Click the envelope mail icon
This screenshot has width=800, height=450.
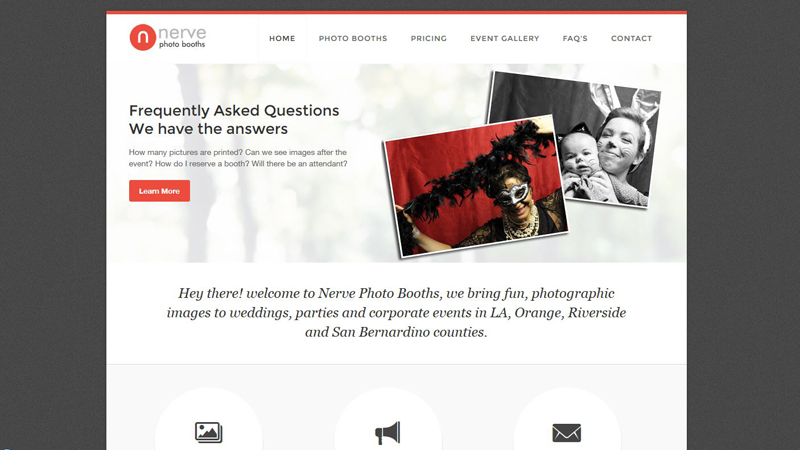pyautogui.click(x=566, y=433)
